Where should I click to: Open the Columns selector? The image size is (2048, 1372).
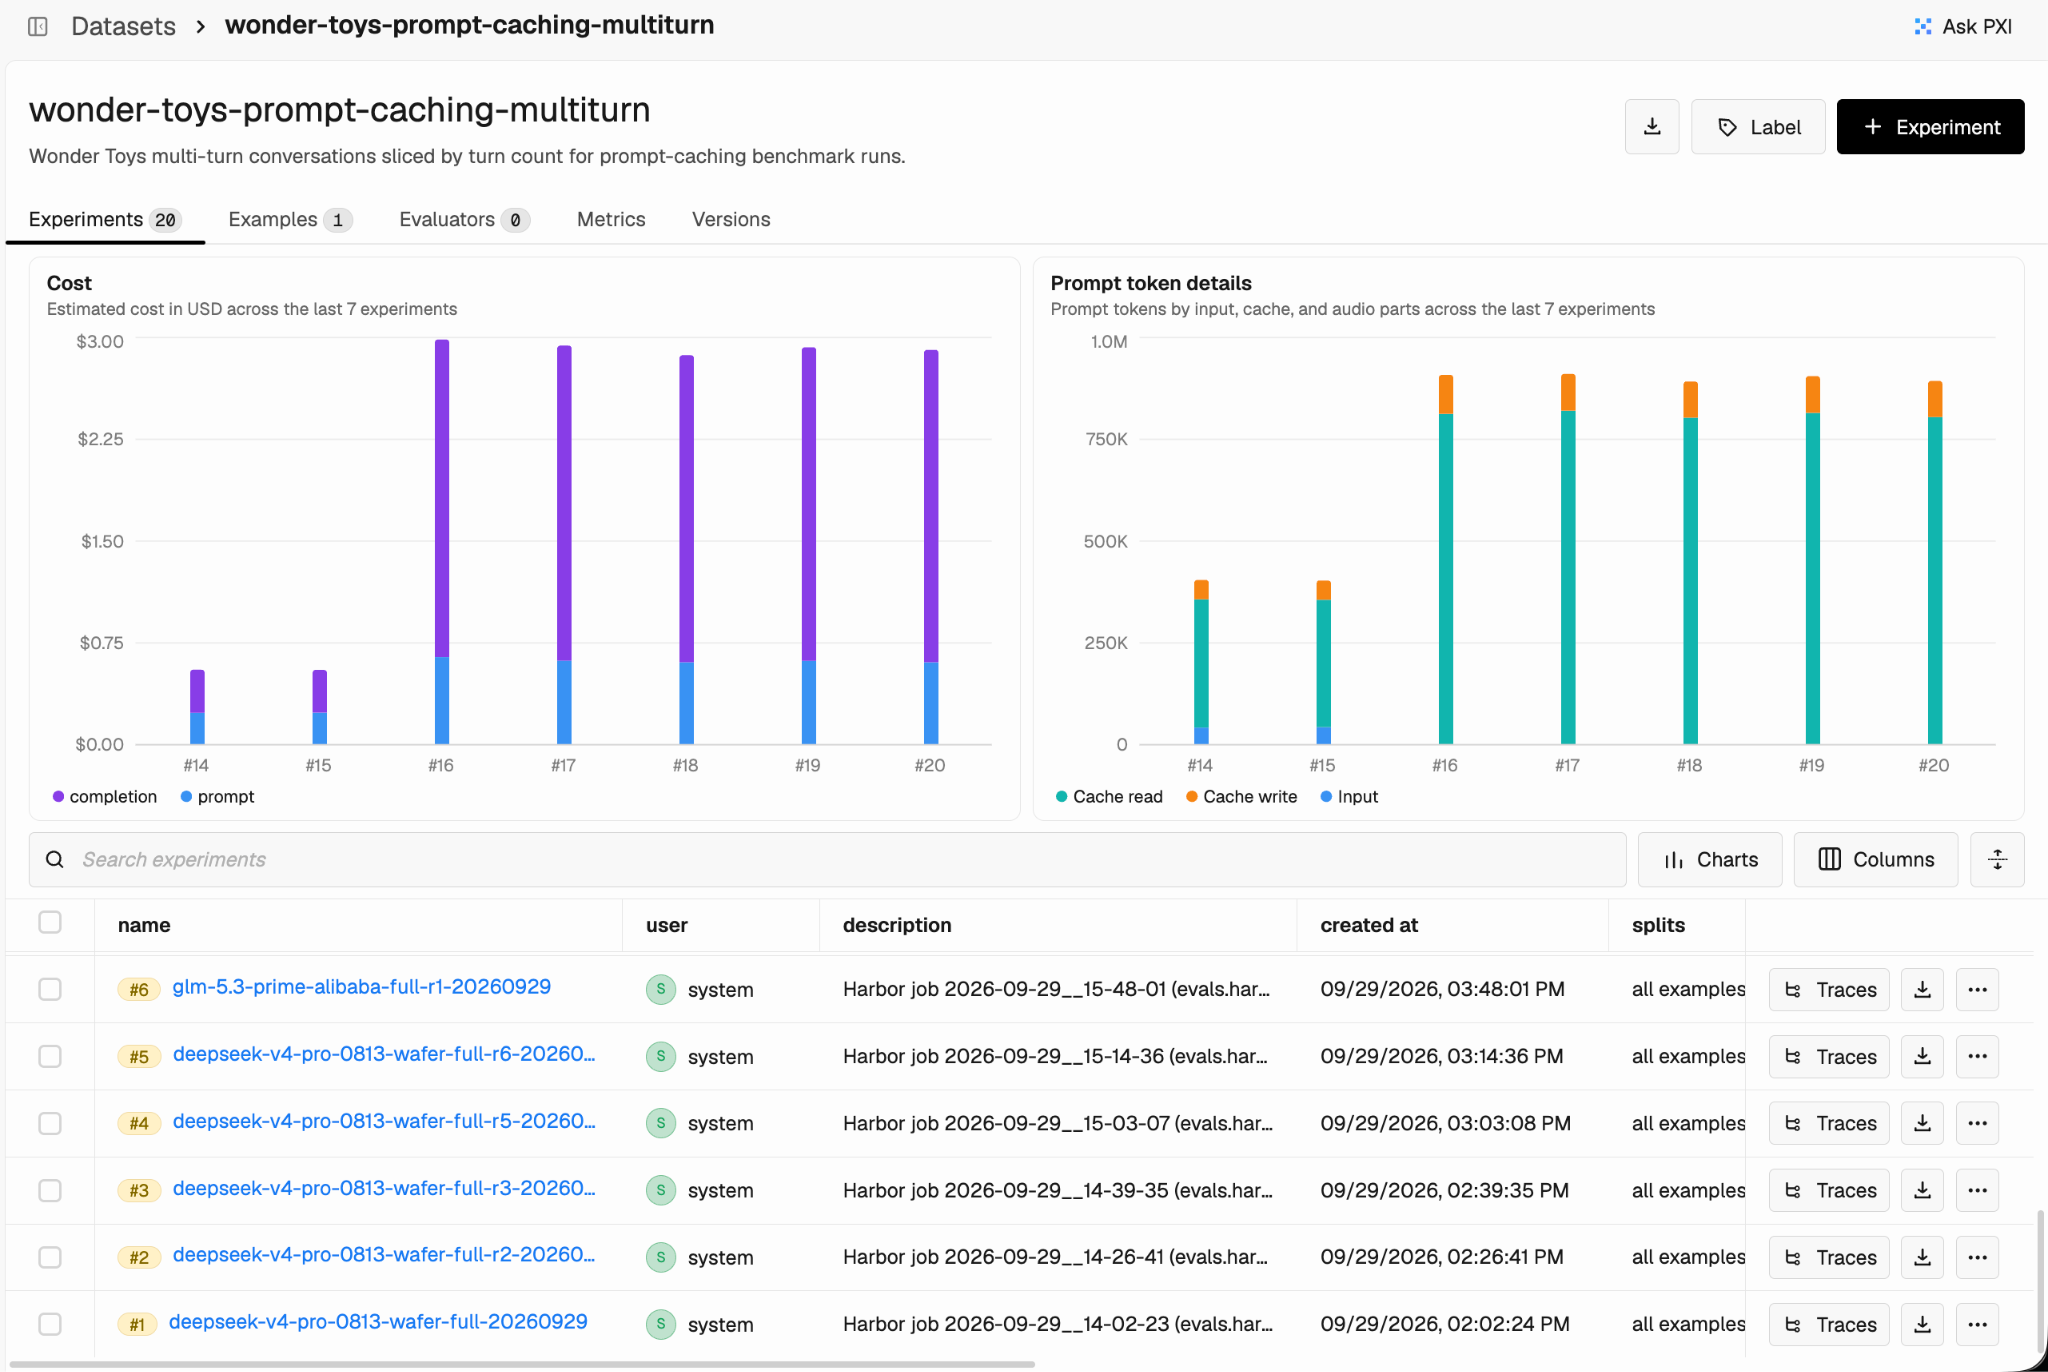click(x=1875, y=859)
